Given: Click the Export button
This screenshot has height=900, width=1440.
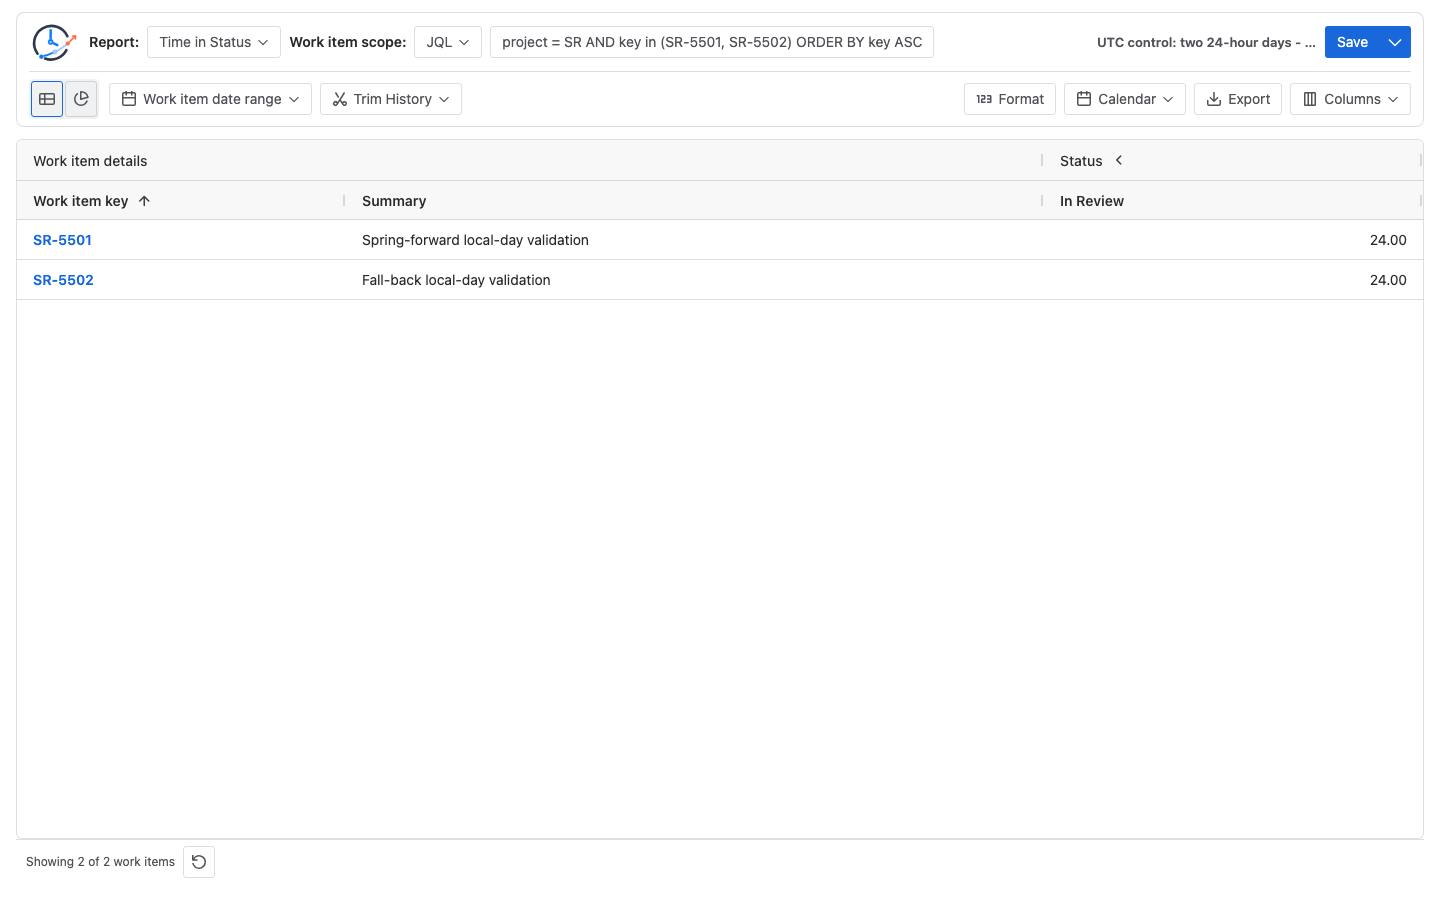Looking at the screenshot, I should 1238,99.
